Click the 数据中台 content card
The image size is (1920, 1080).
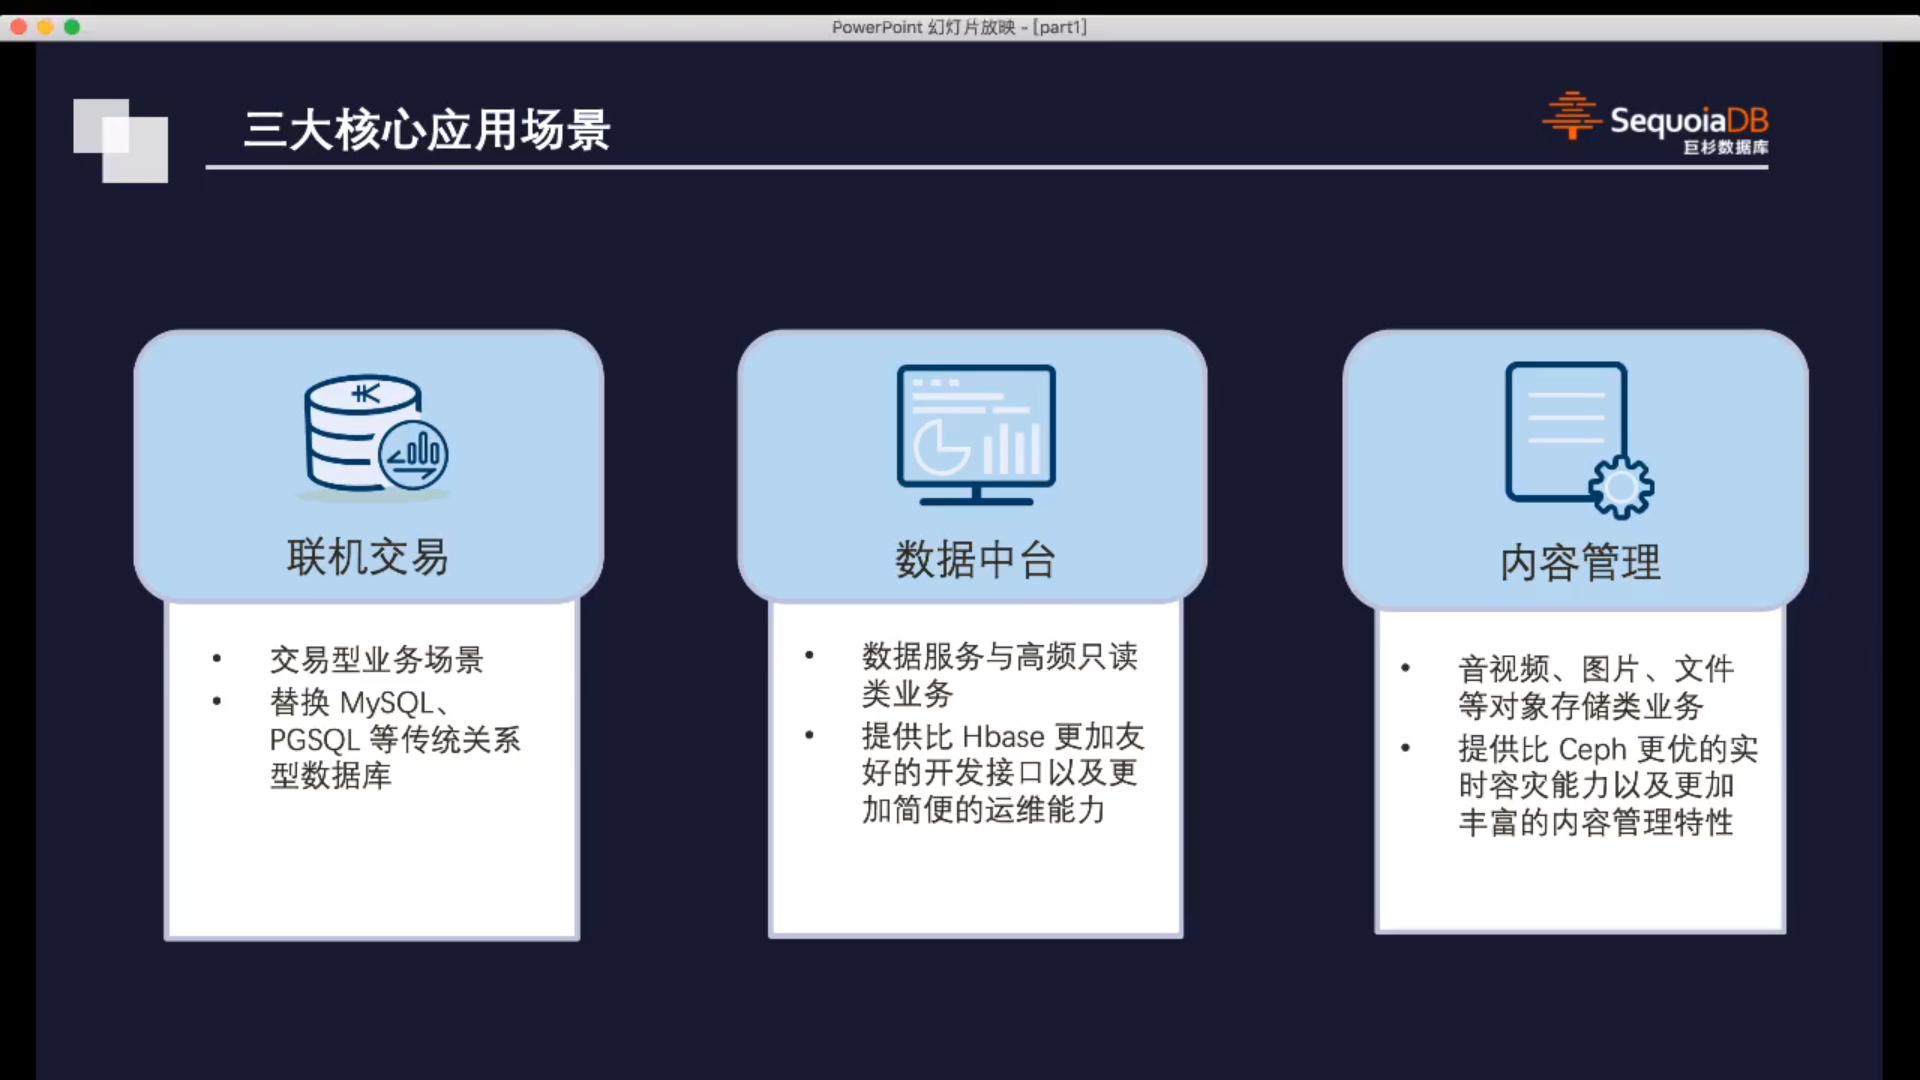pyautogui.click(x=975, y=770)
